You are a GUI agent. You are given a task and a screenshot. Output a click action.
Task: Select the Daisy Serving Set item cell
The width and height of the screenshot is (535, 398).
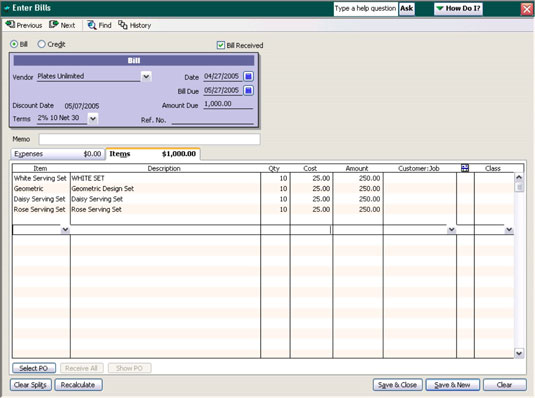[x=41, y=199]
